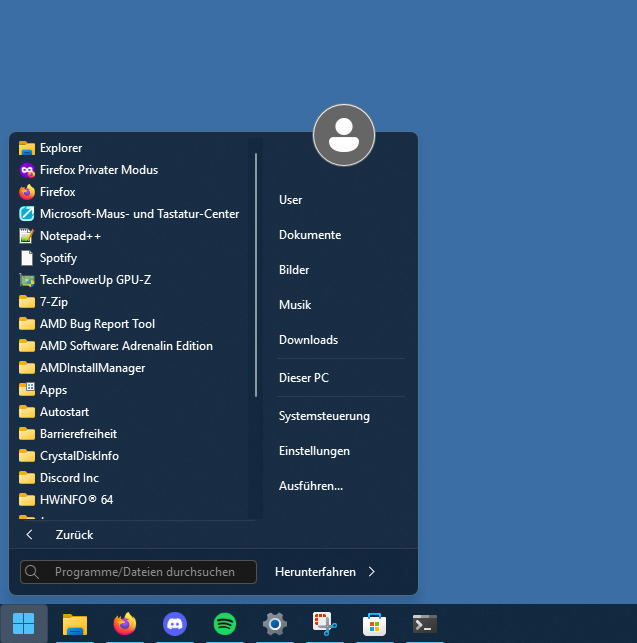Open Systemsteuerung from the right panel
The width and height of the screenshot is (637, 643).
tap(324, 416)
